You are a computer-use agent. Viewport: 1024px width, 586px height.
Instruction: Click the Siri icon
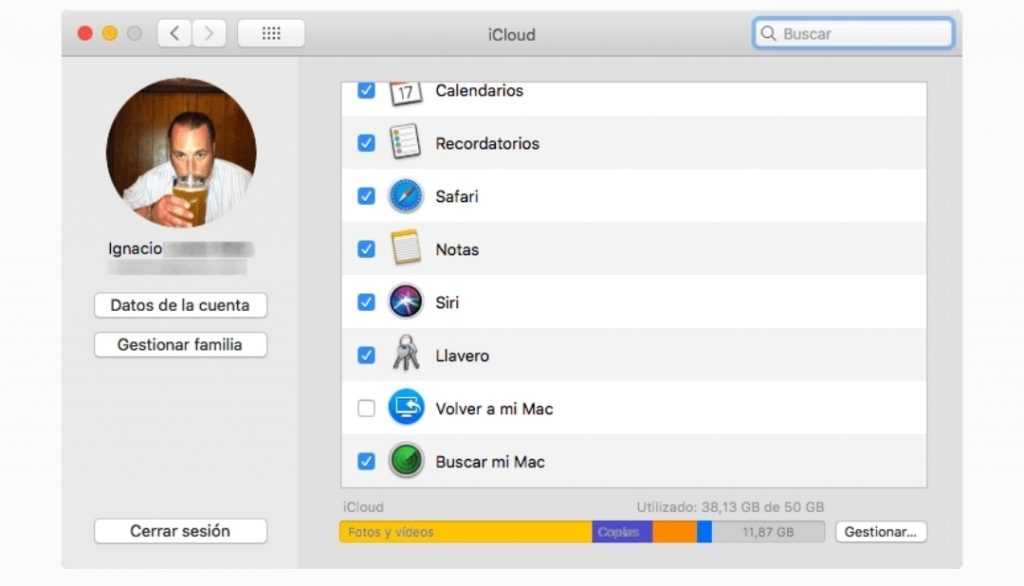click(x=406, y=302)
